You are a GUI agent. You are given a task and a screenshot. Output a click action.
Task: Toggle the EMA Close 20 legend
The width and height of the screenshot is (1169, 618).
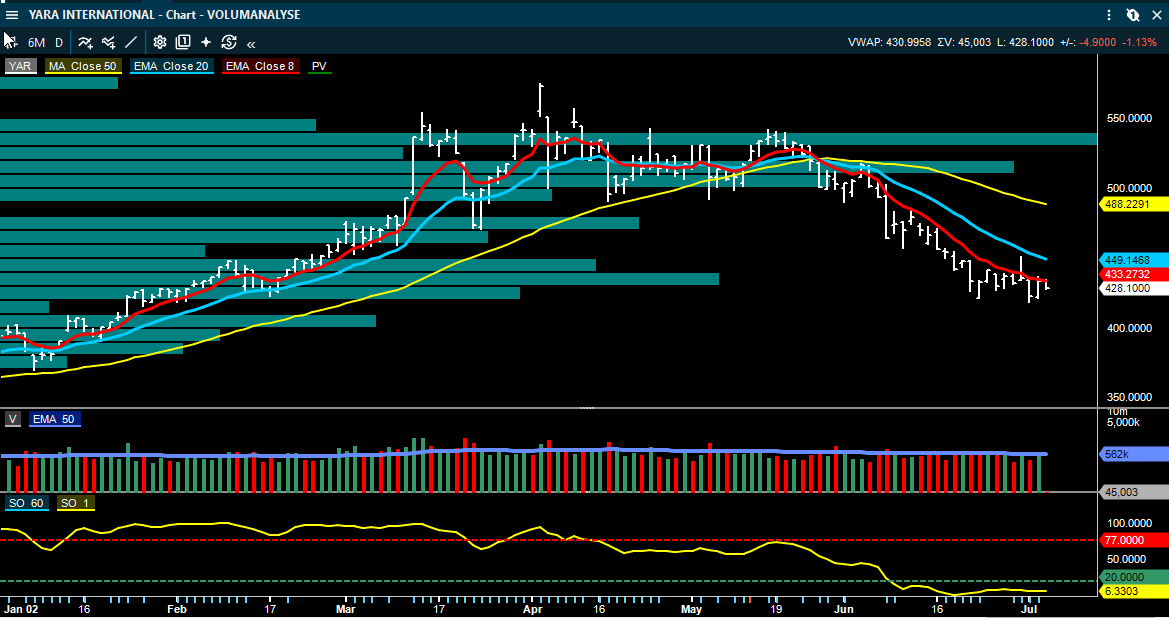(171, 66)
